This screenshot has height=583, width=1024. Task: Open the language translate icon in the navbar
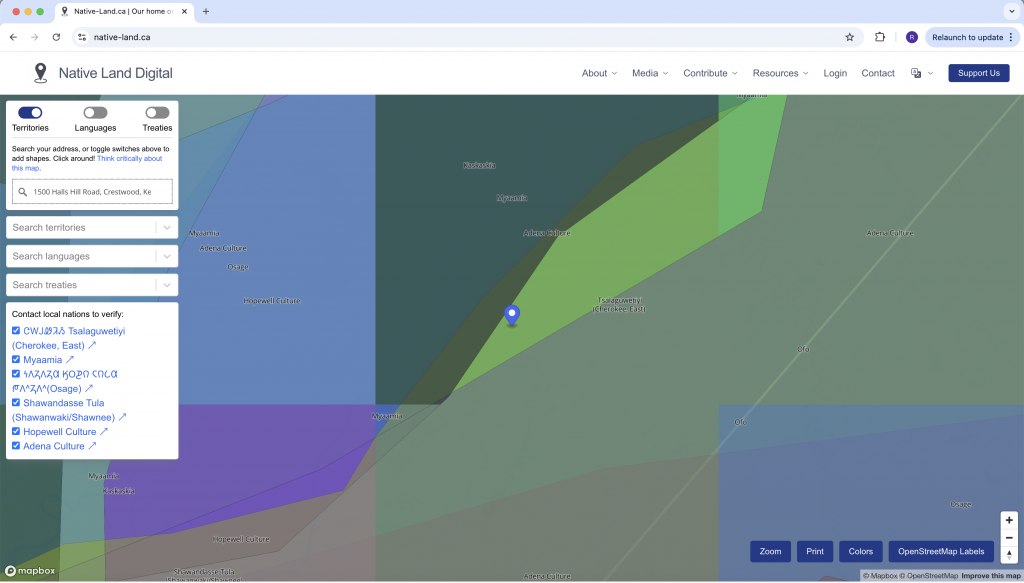916,73
